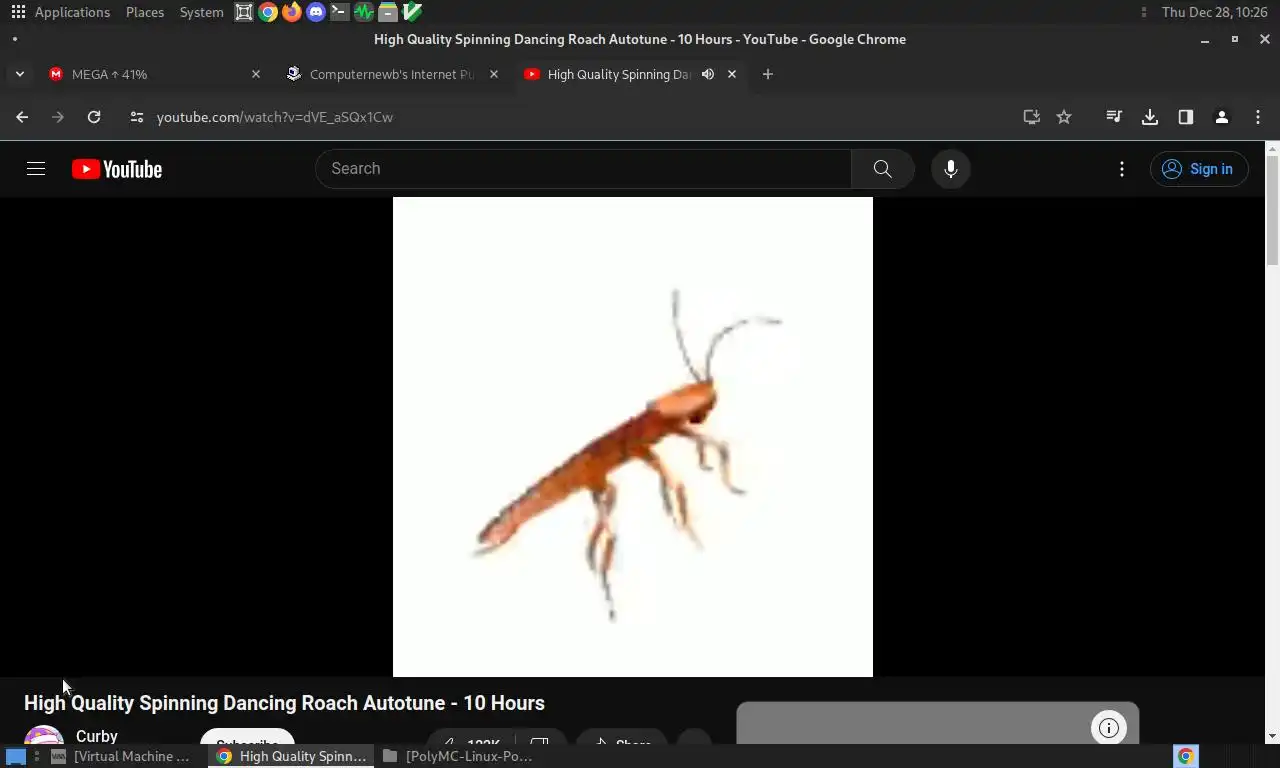Click the Curby channel avatar
Image resolution: width=1280 pixels, height=768 pixels.
click(44, 735)
